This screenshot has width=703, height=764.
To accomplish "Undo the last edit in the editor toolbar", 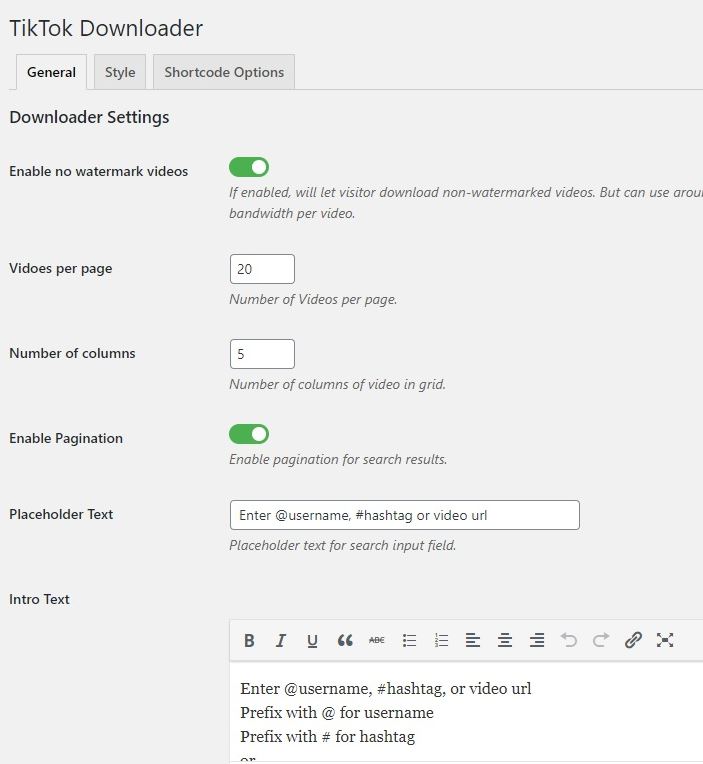I will [569, 640].
